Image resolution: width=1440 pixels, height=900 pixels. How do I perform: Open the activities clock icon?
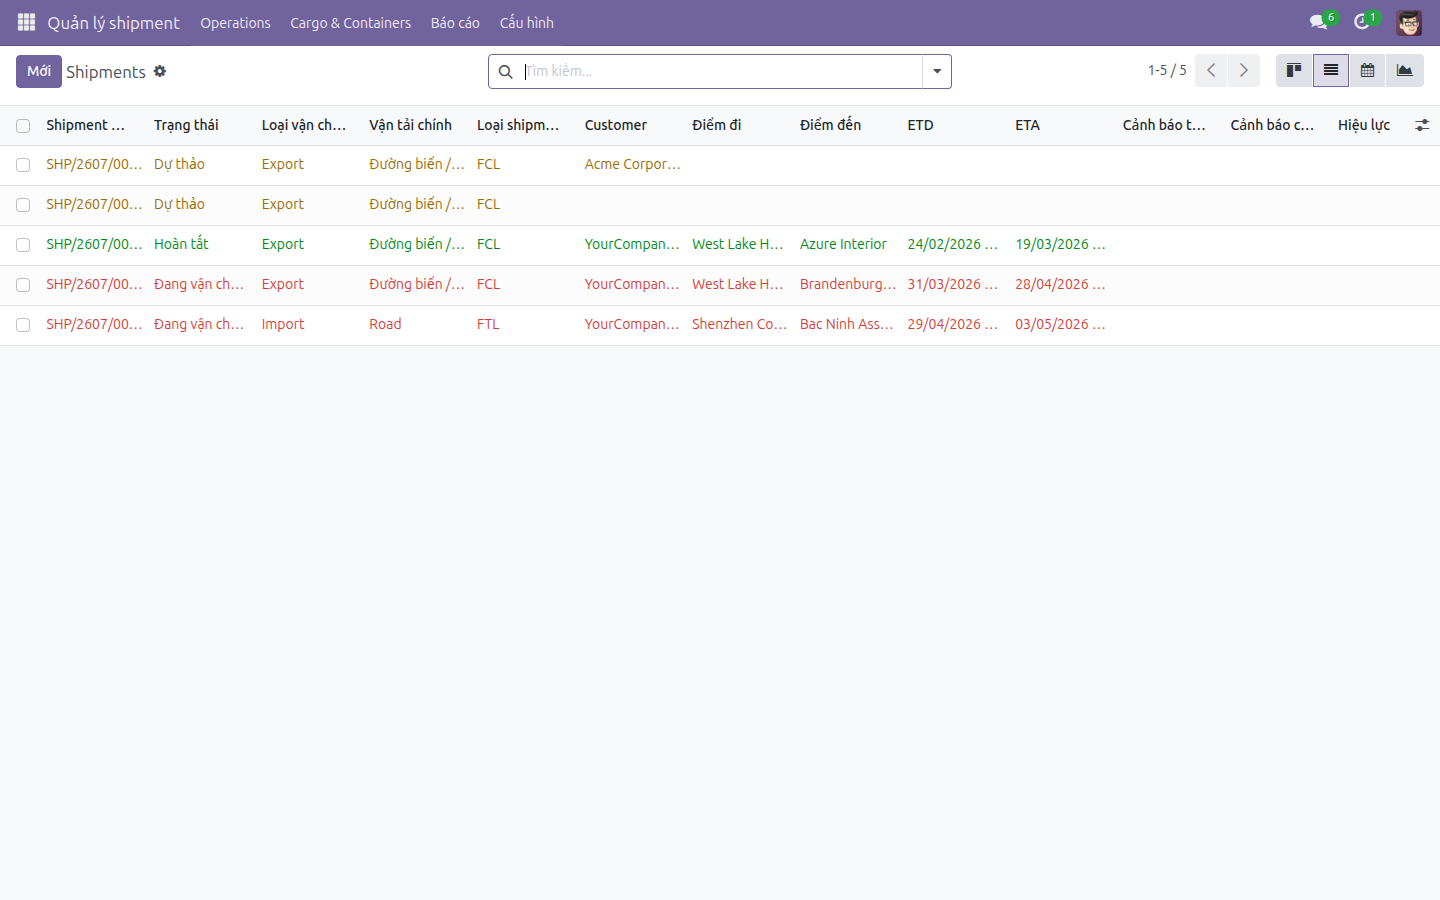point(1362,22)
